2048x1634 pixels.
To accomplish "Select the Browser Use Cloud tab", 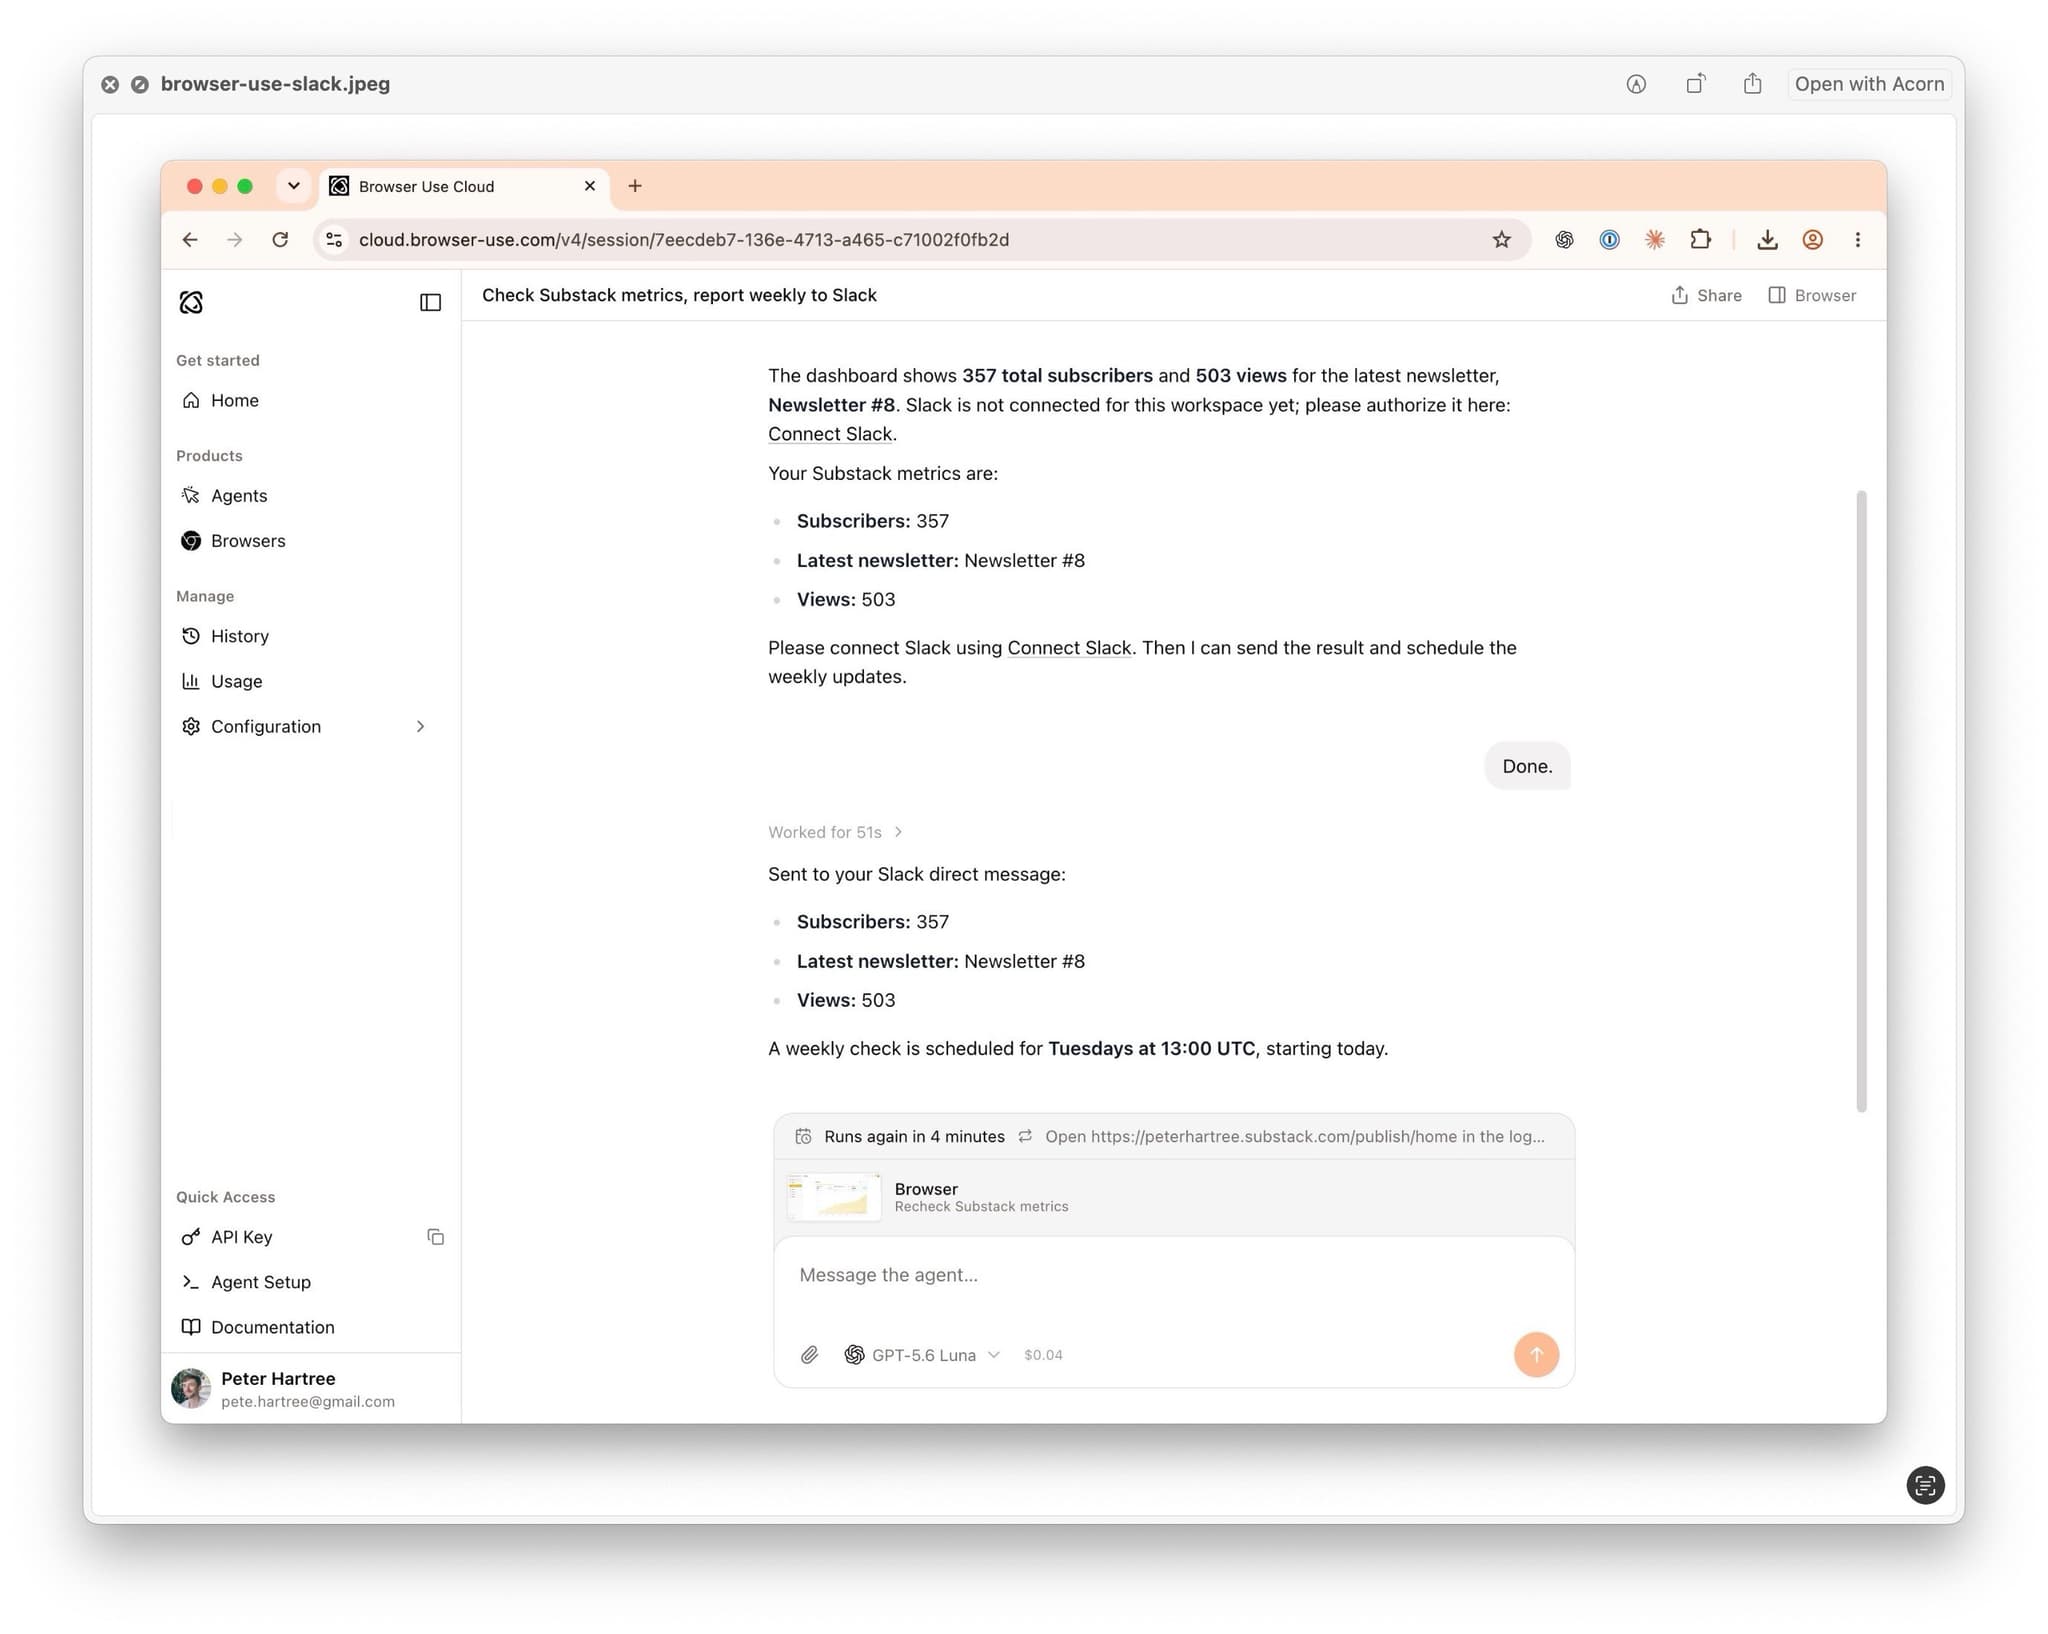I will tap(464, 186).
